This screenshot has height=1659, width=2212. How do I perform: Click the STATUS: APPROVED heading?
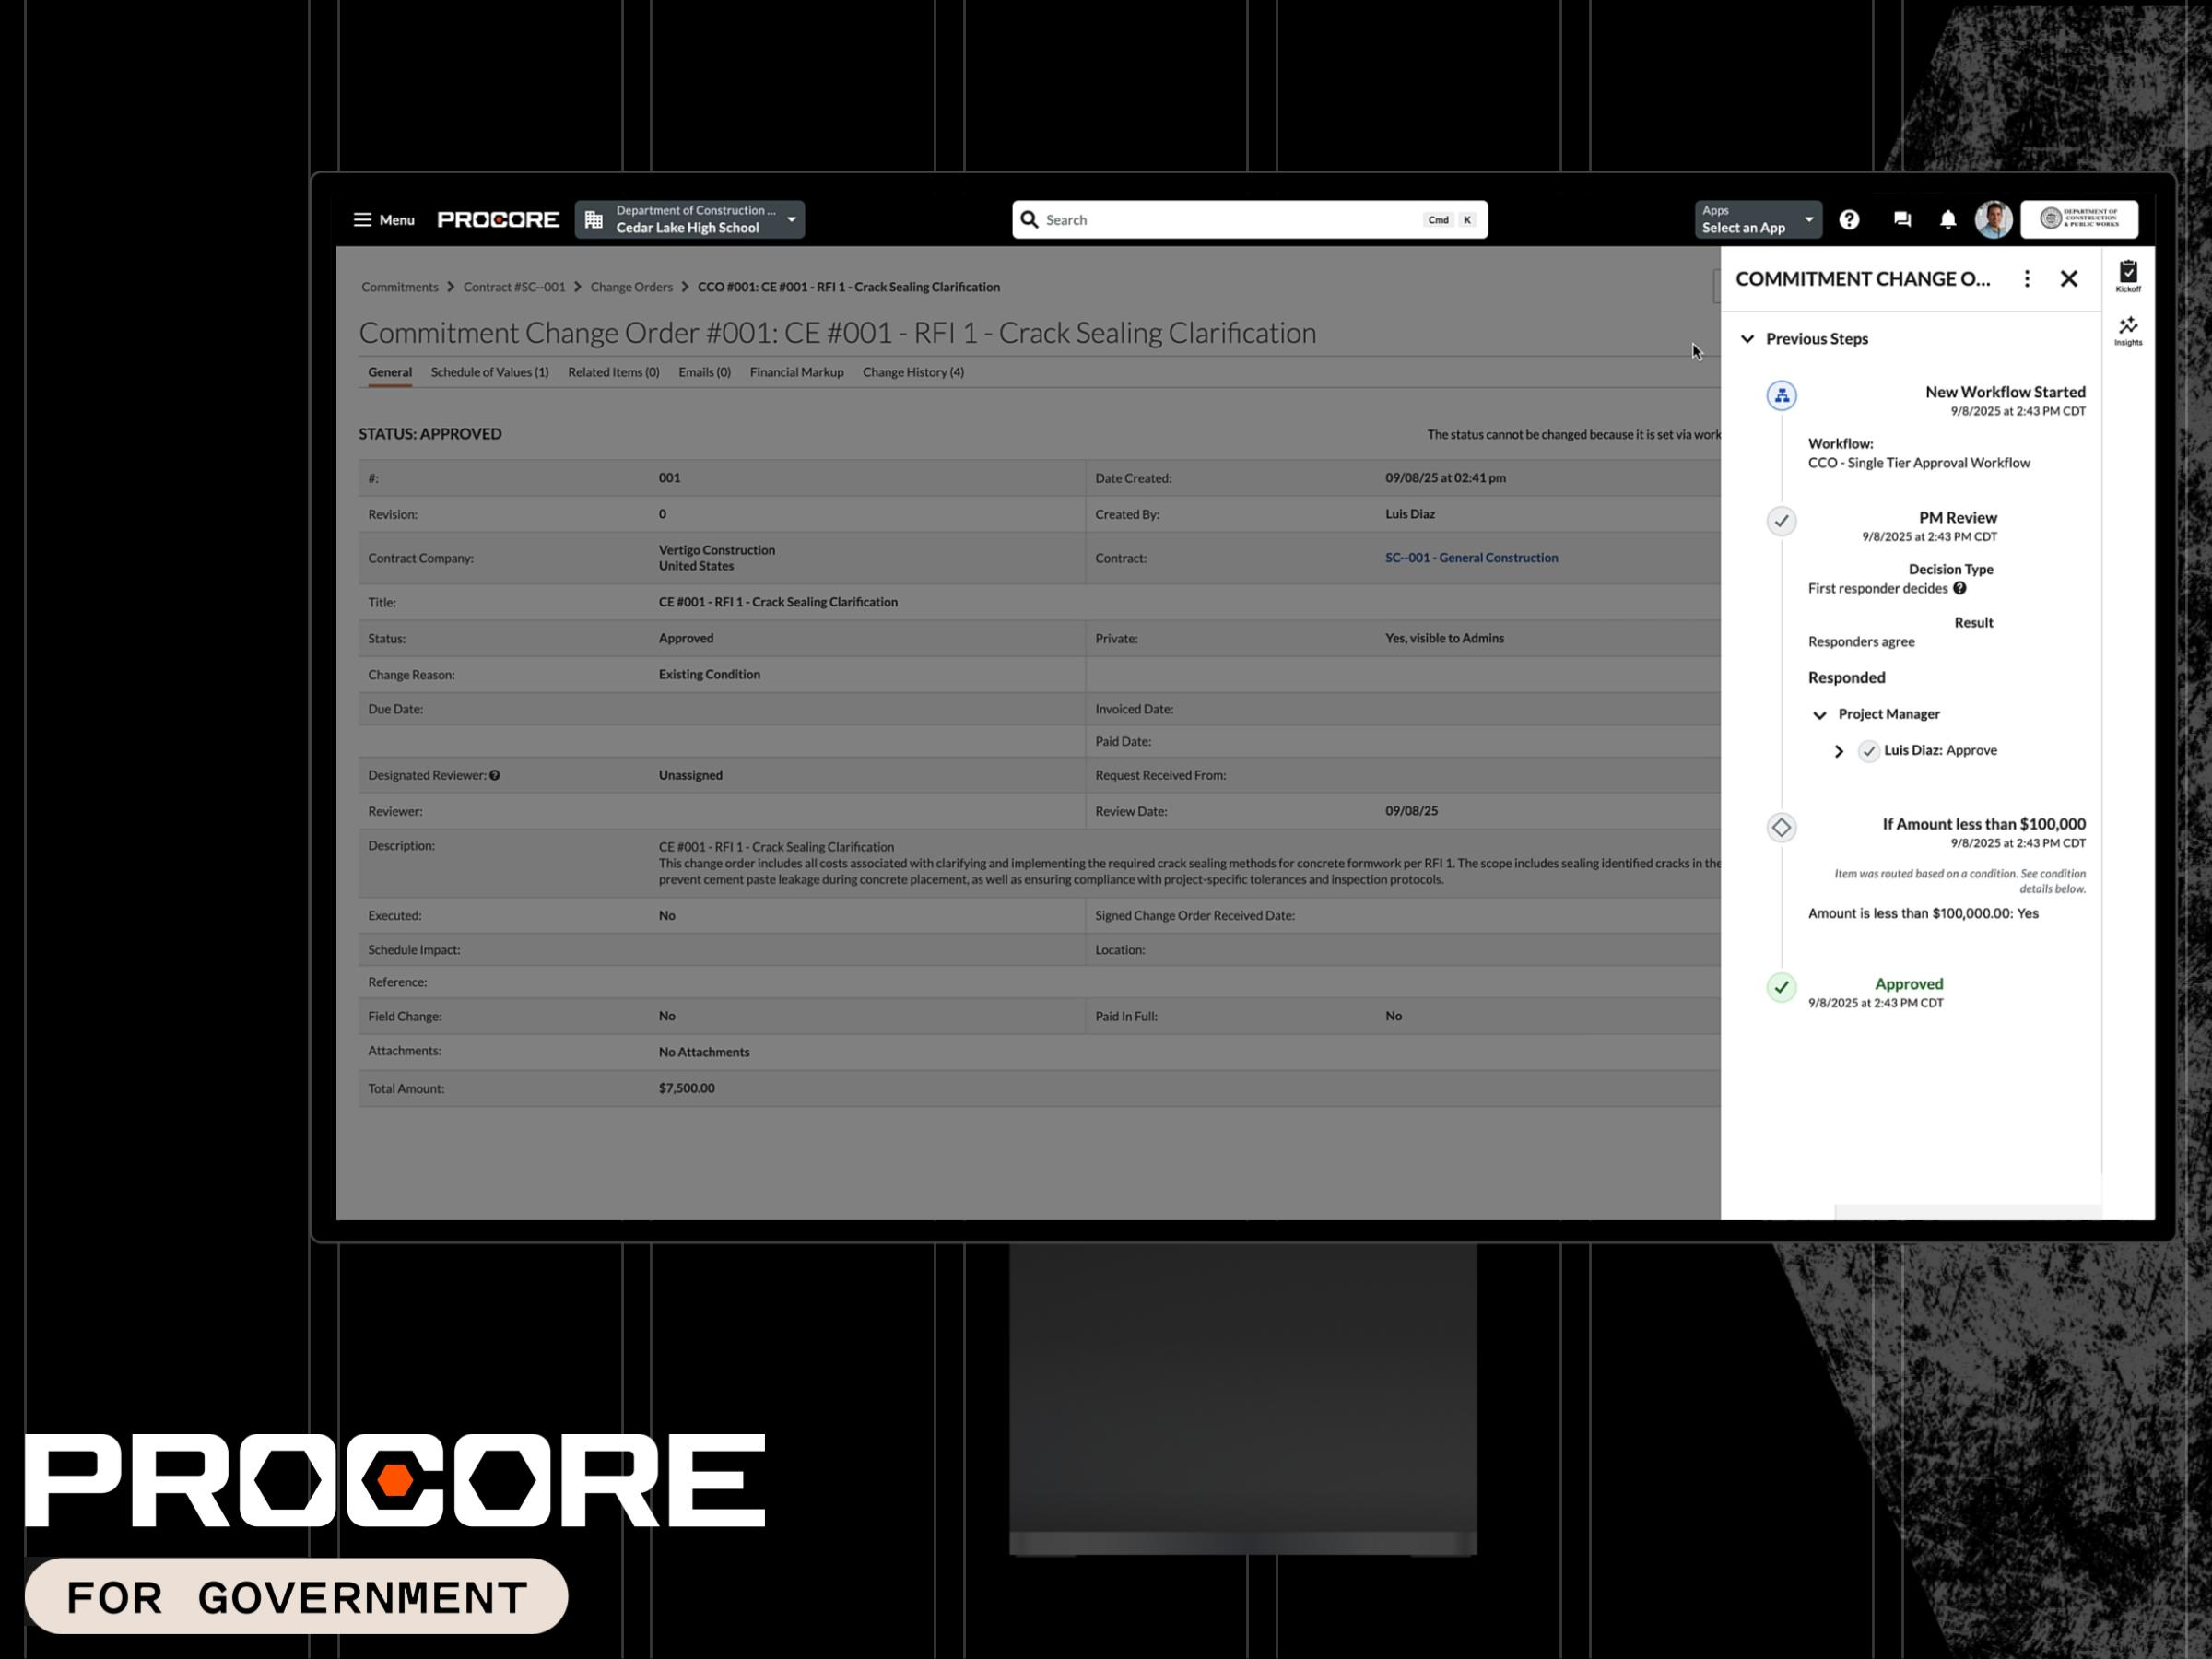coord(430,434)
